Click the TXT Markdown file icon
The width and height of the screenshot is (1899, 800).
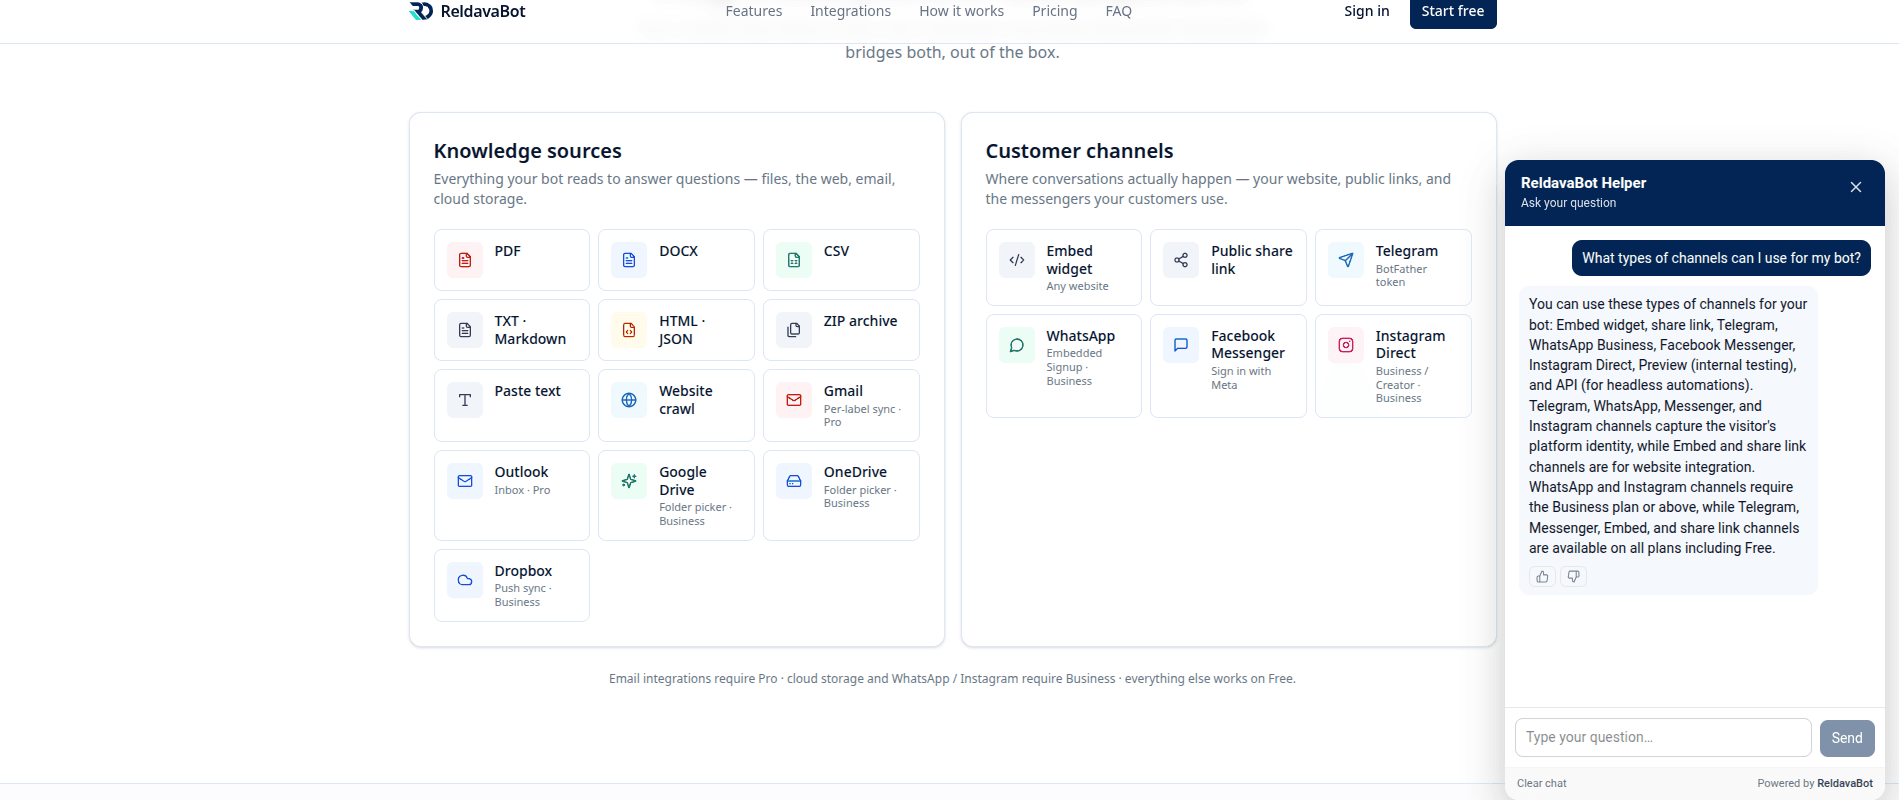(x=465, y=330)
